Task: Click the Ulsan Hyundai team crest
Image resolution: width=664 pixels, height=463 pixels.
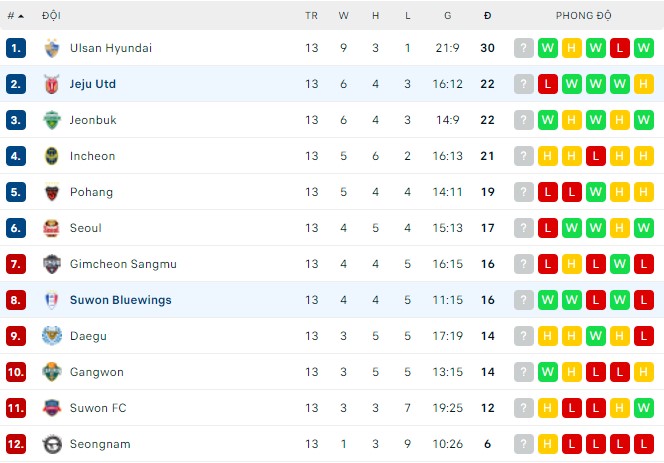Action: click(53, 48)
